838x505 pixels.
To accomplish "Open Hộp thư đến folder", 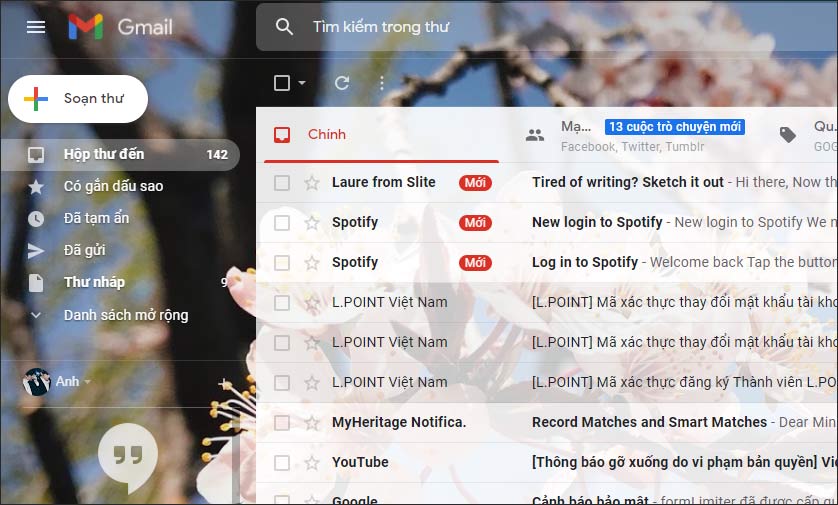I will [x=120, y=154].
